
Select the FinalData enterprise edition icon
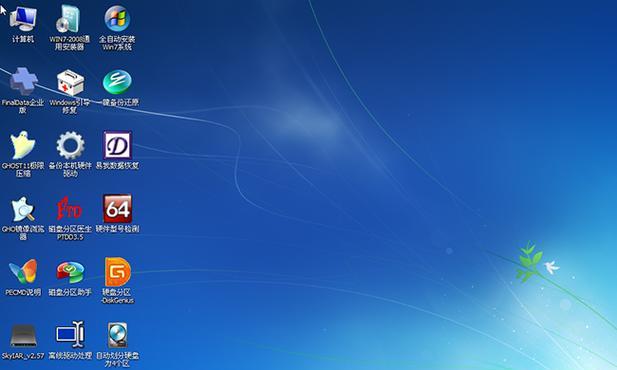(x=23, y=81)
